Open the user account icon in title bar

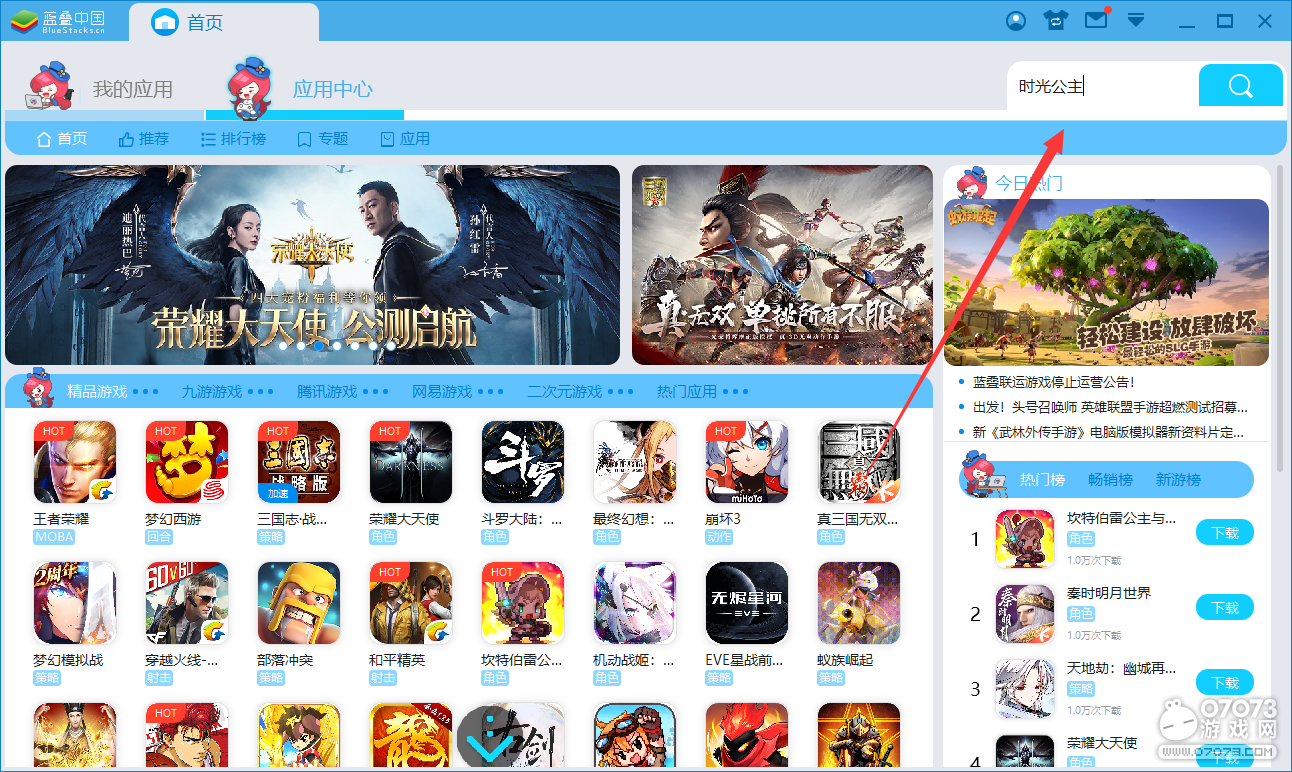1016,20
